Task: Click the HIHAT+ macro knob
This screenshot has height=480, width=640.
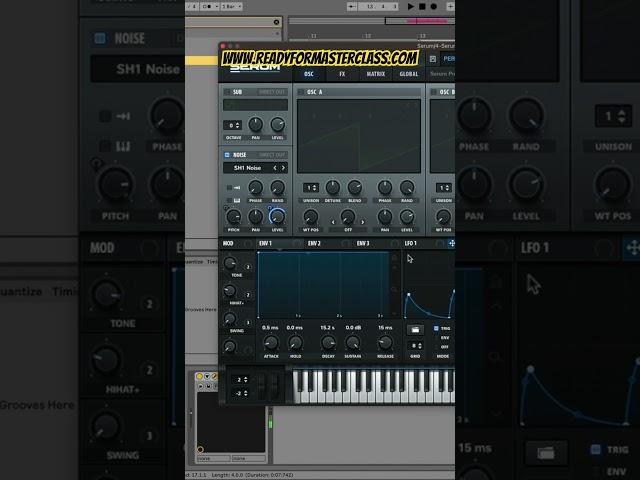Action: [230, 291]
